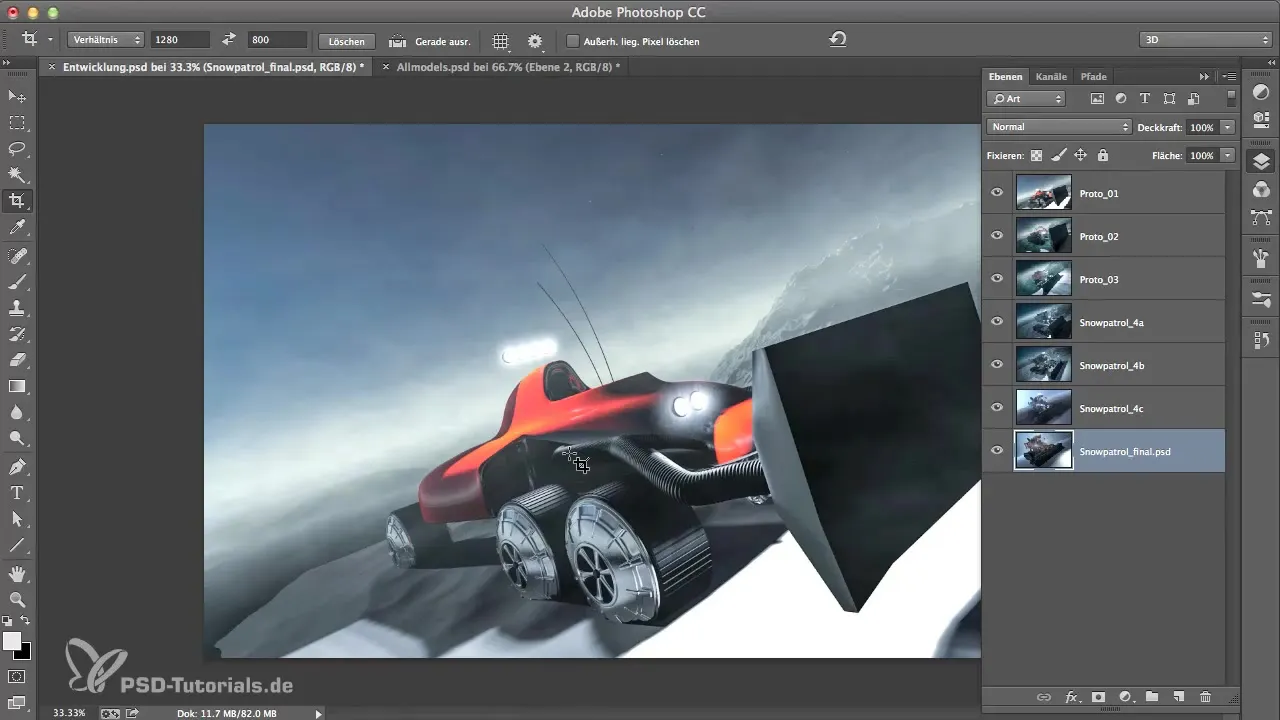Open the Verhältnis crop ratio dropdown

[x=106, y=40]
